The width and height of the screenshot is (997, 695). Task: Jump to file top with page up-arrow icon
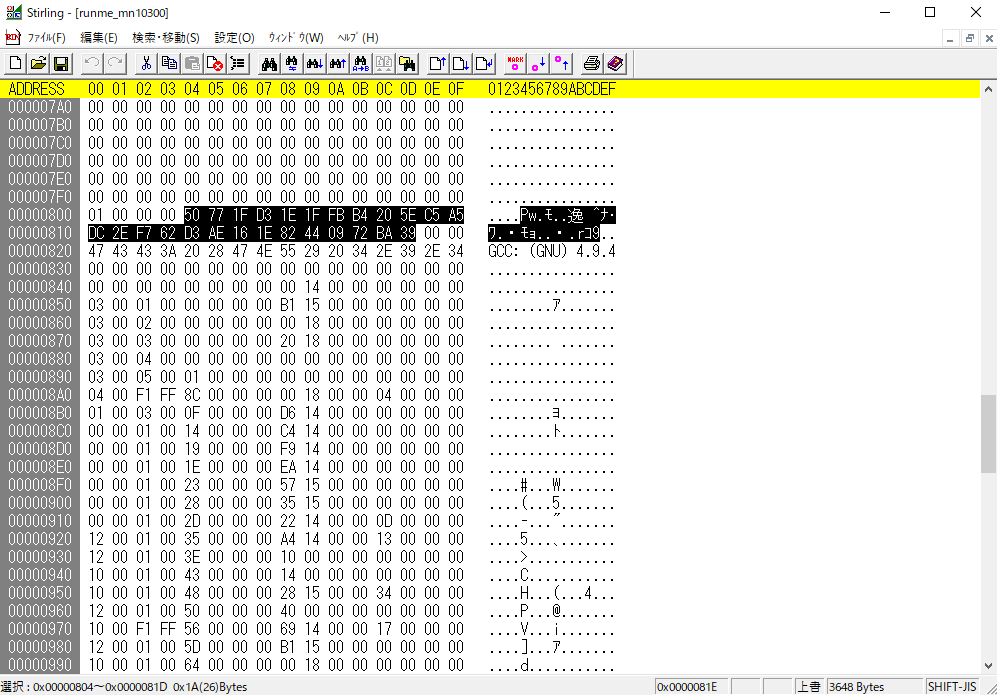pos(437,64)
